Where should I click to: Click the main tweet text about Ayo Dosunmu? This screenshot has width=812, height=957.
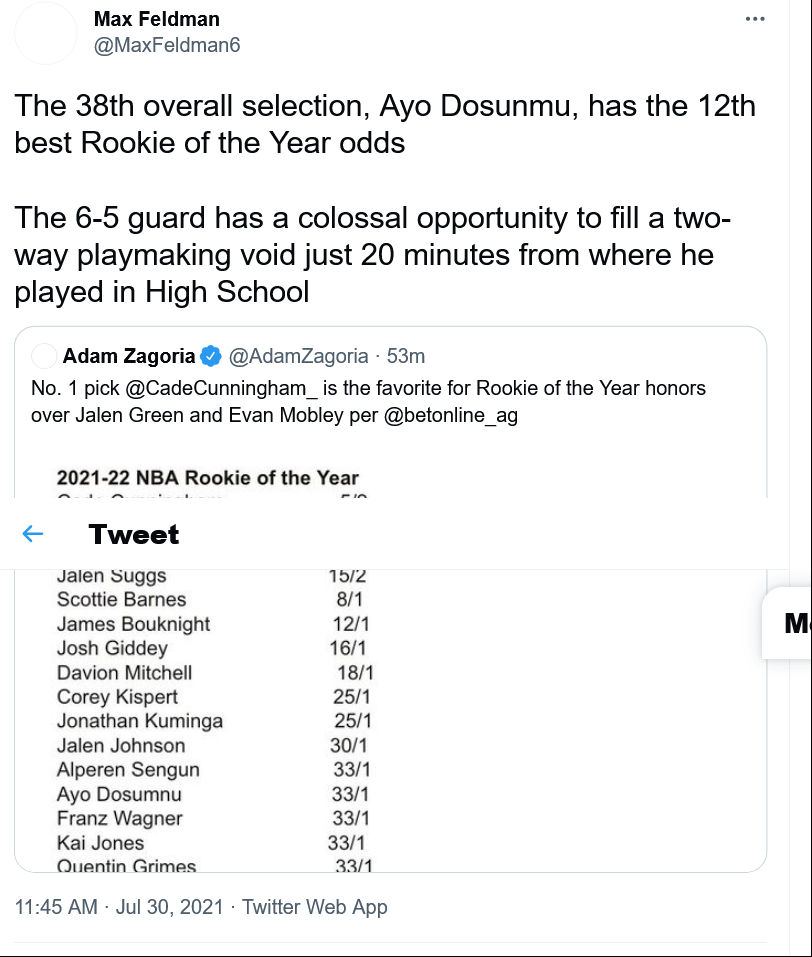tap(384, 198)
